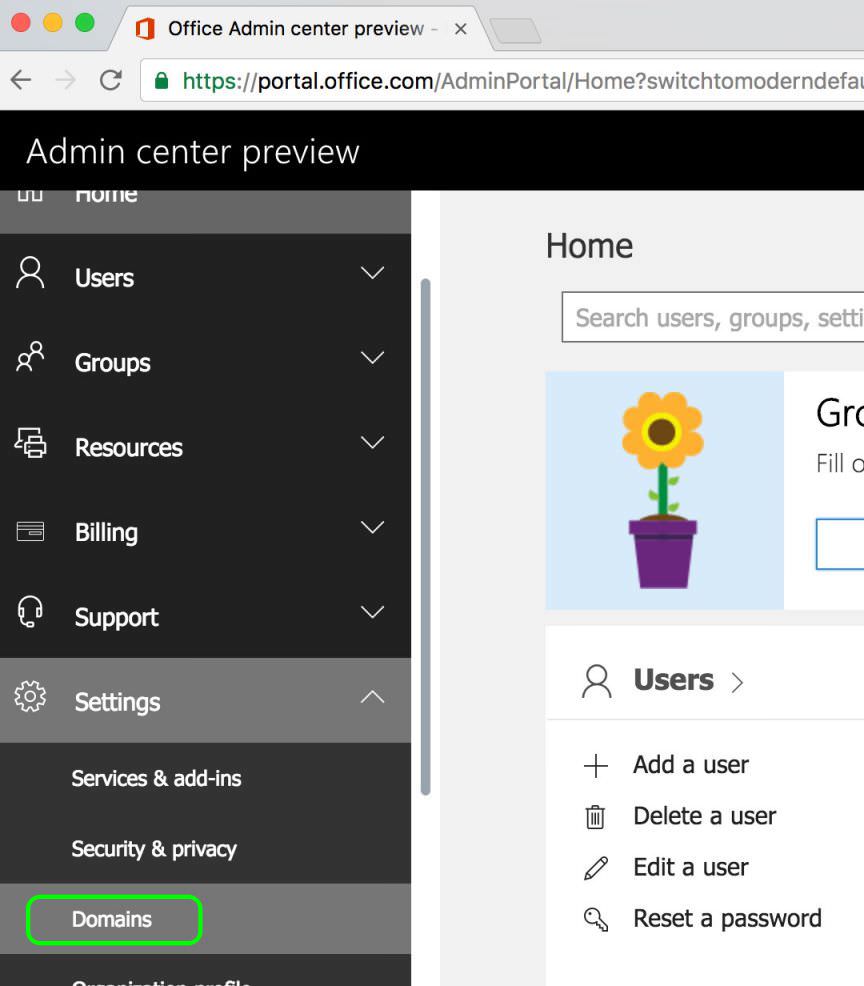Click Delete a user link

coord(704,816)
